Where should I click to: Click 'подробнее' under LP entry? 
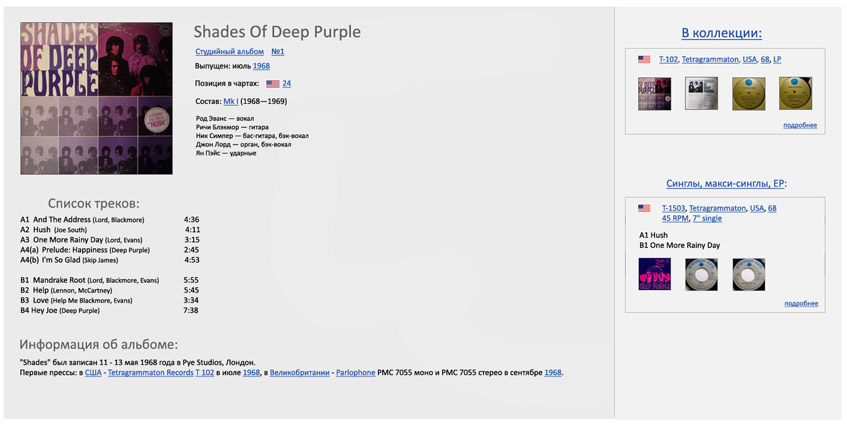(x=800, y=125)
